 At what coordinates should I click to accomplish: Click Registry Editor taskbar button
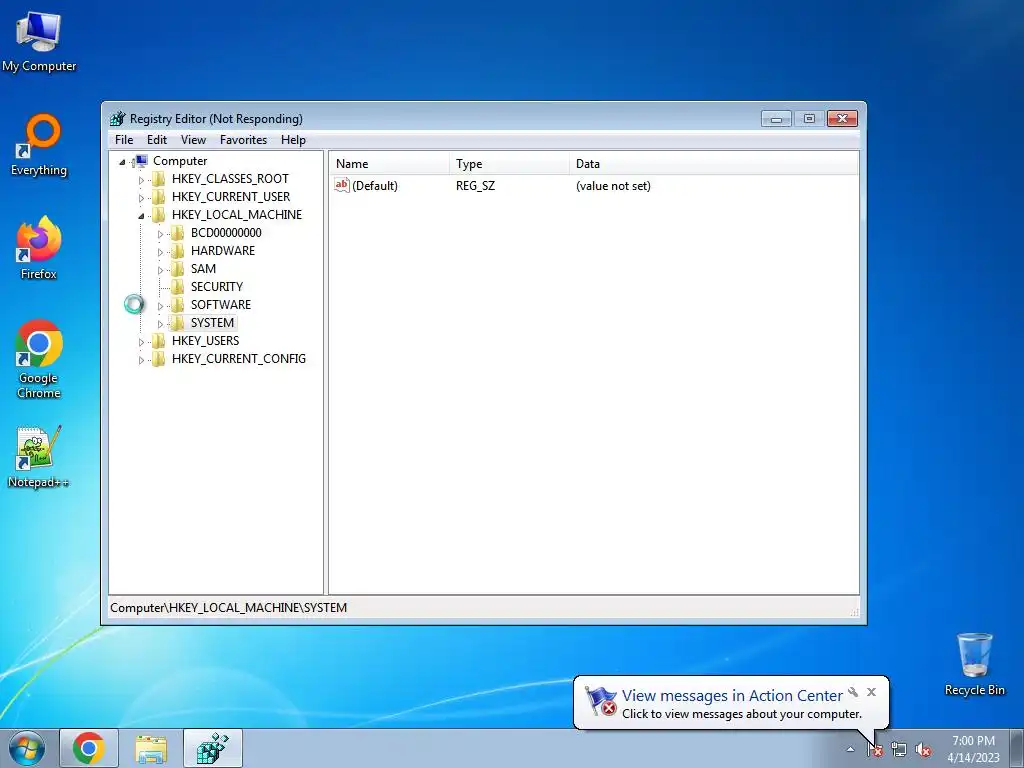pyautogui.click(x=213, y=748)
